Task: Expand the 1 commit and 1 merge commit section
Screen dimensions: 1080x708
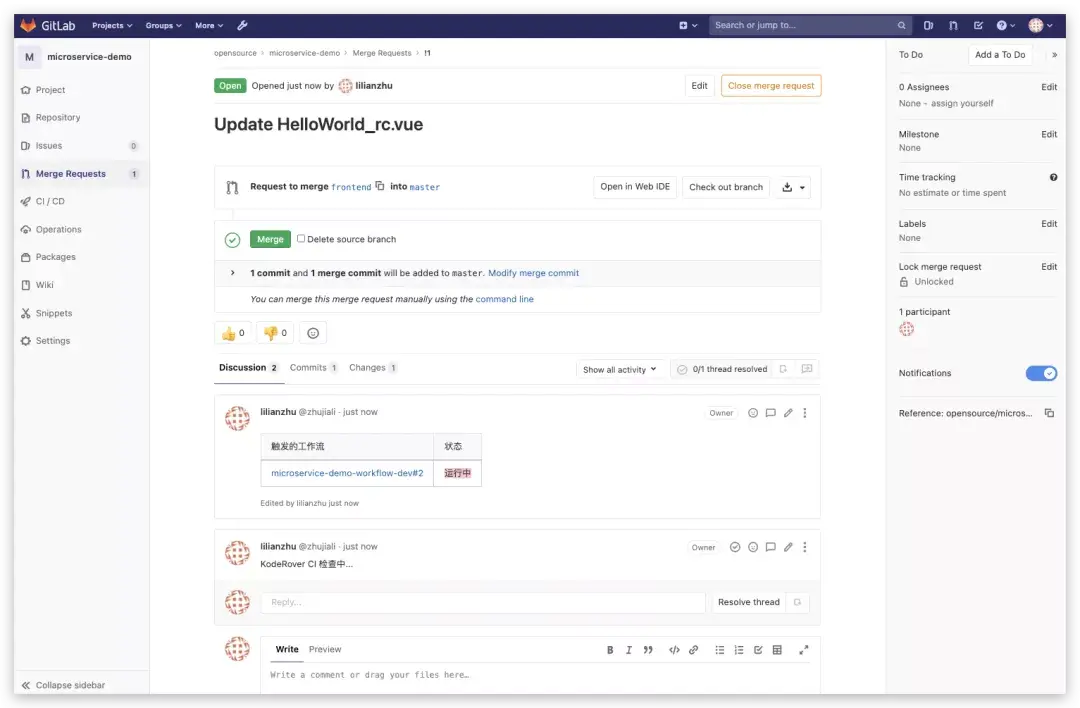Action: click(232, 272)
